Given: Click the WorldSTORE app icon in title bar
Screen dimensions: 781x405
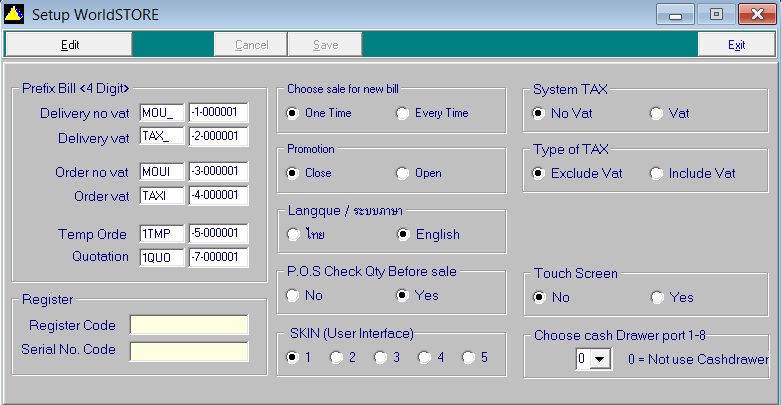Looking at the screenshot, I should tap(14, 14).
